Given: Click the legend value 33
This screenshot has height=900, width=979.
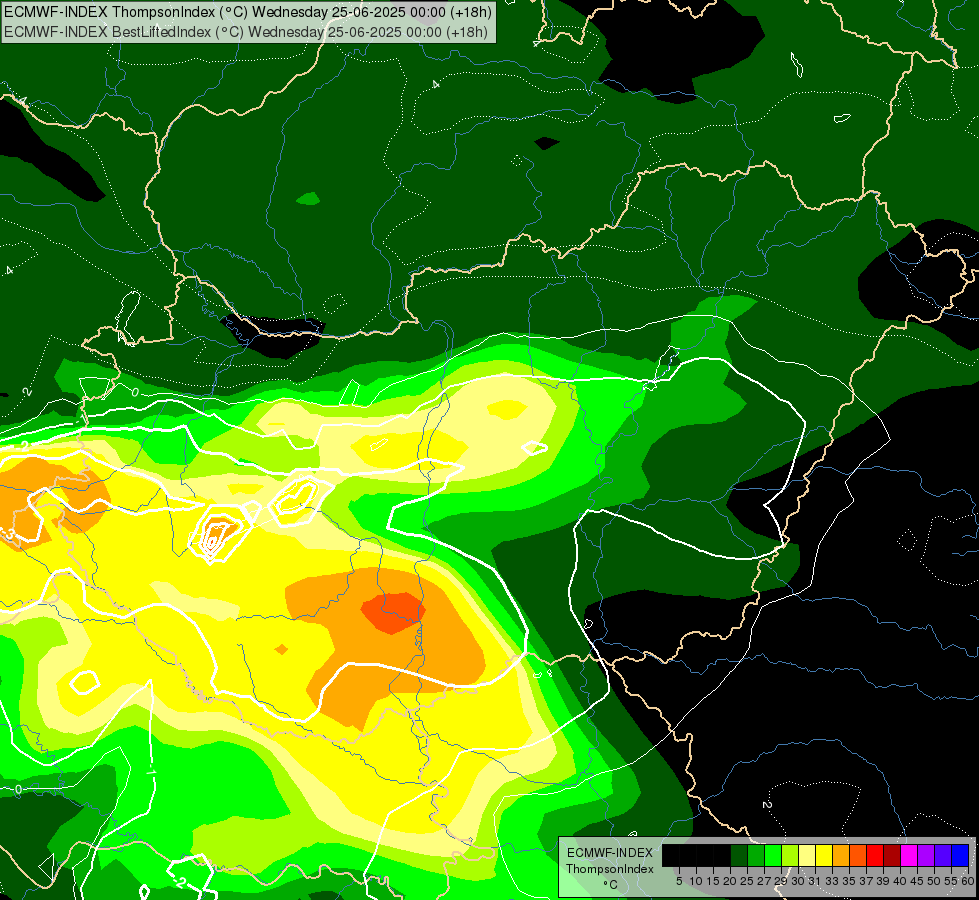Looking at the screenshot, I should point(832,881).
